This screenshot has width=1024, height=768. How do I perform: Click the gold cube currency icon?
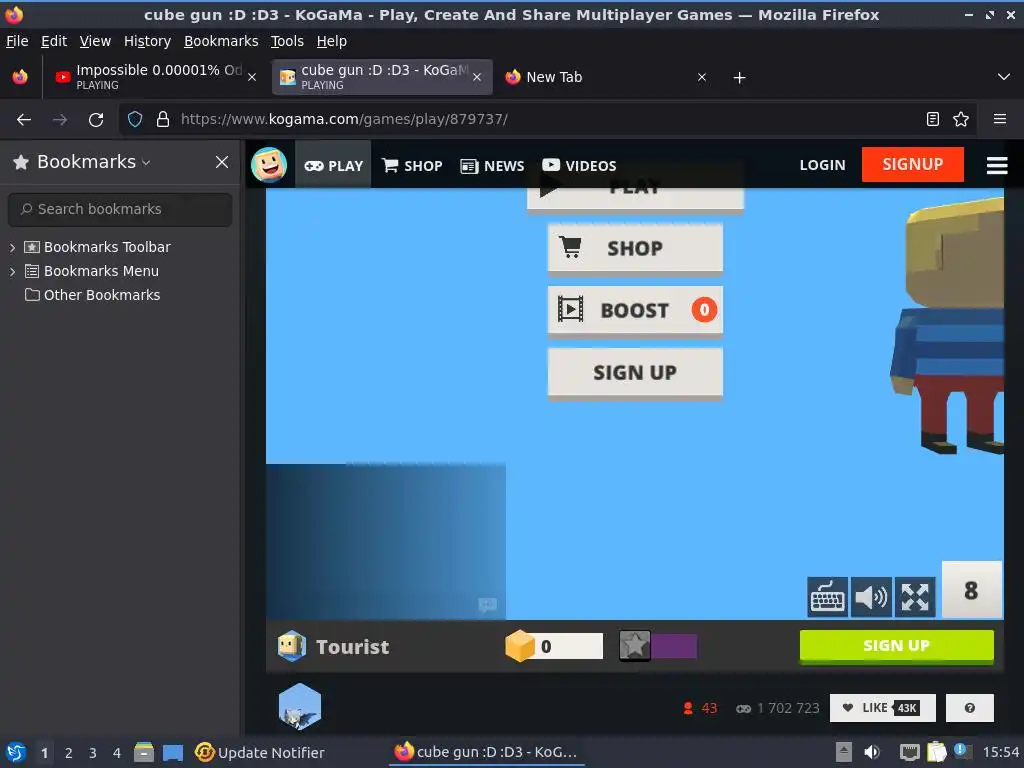[x=520, y=646]
